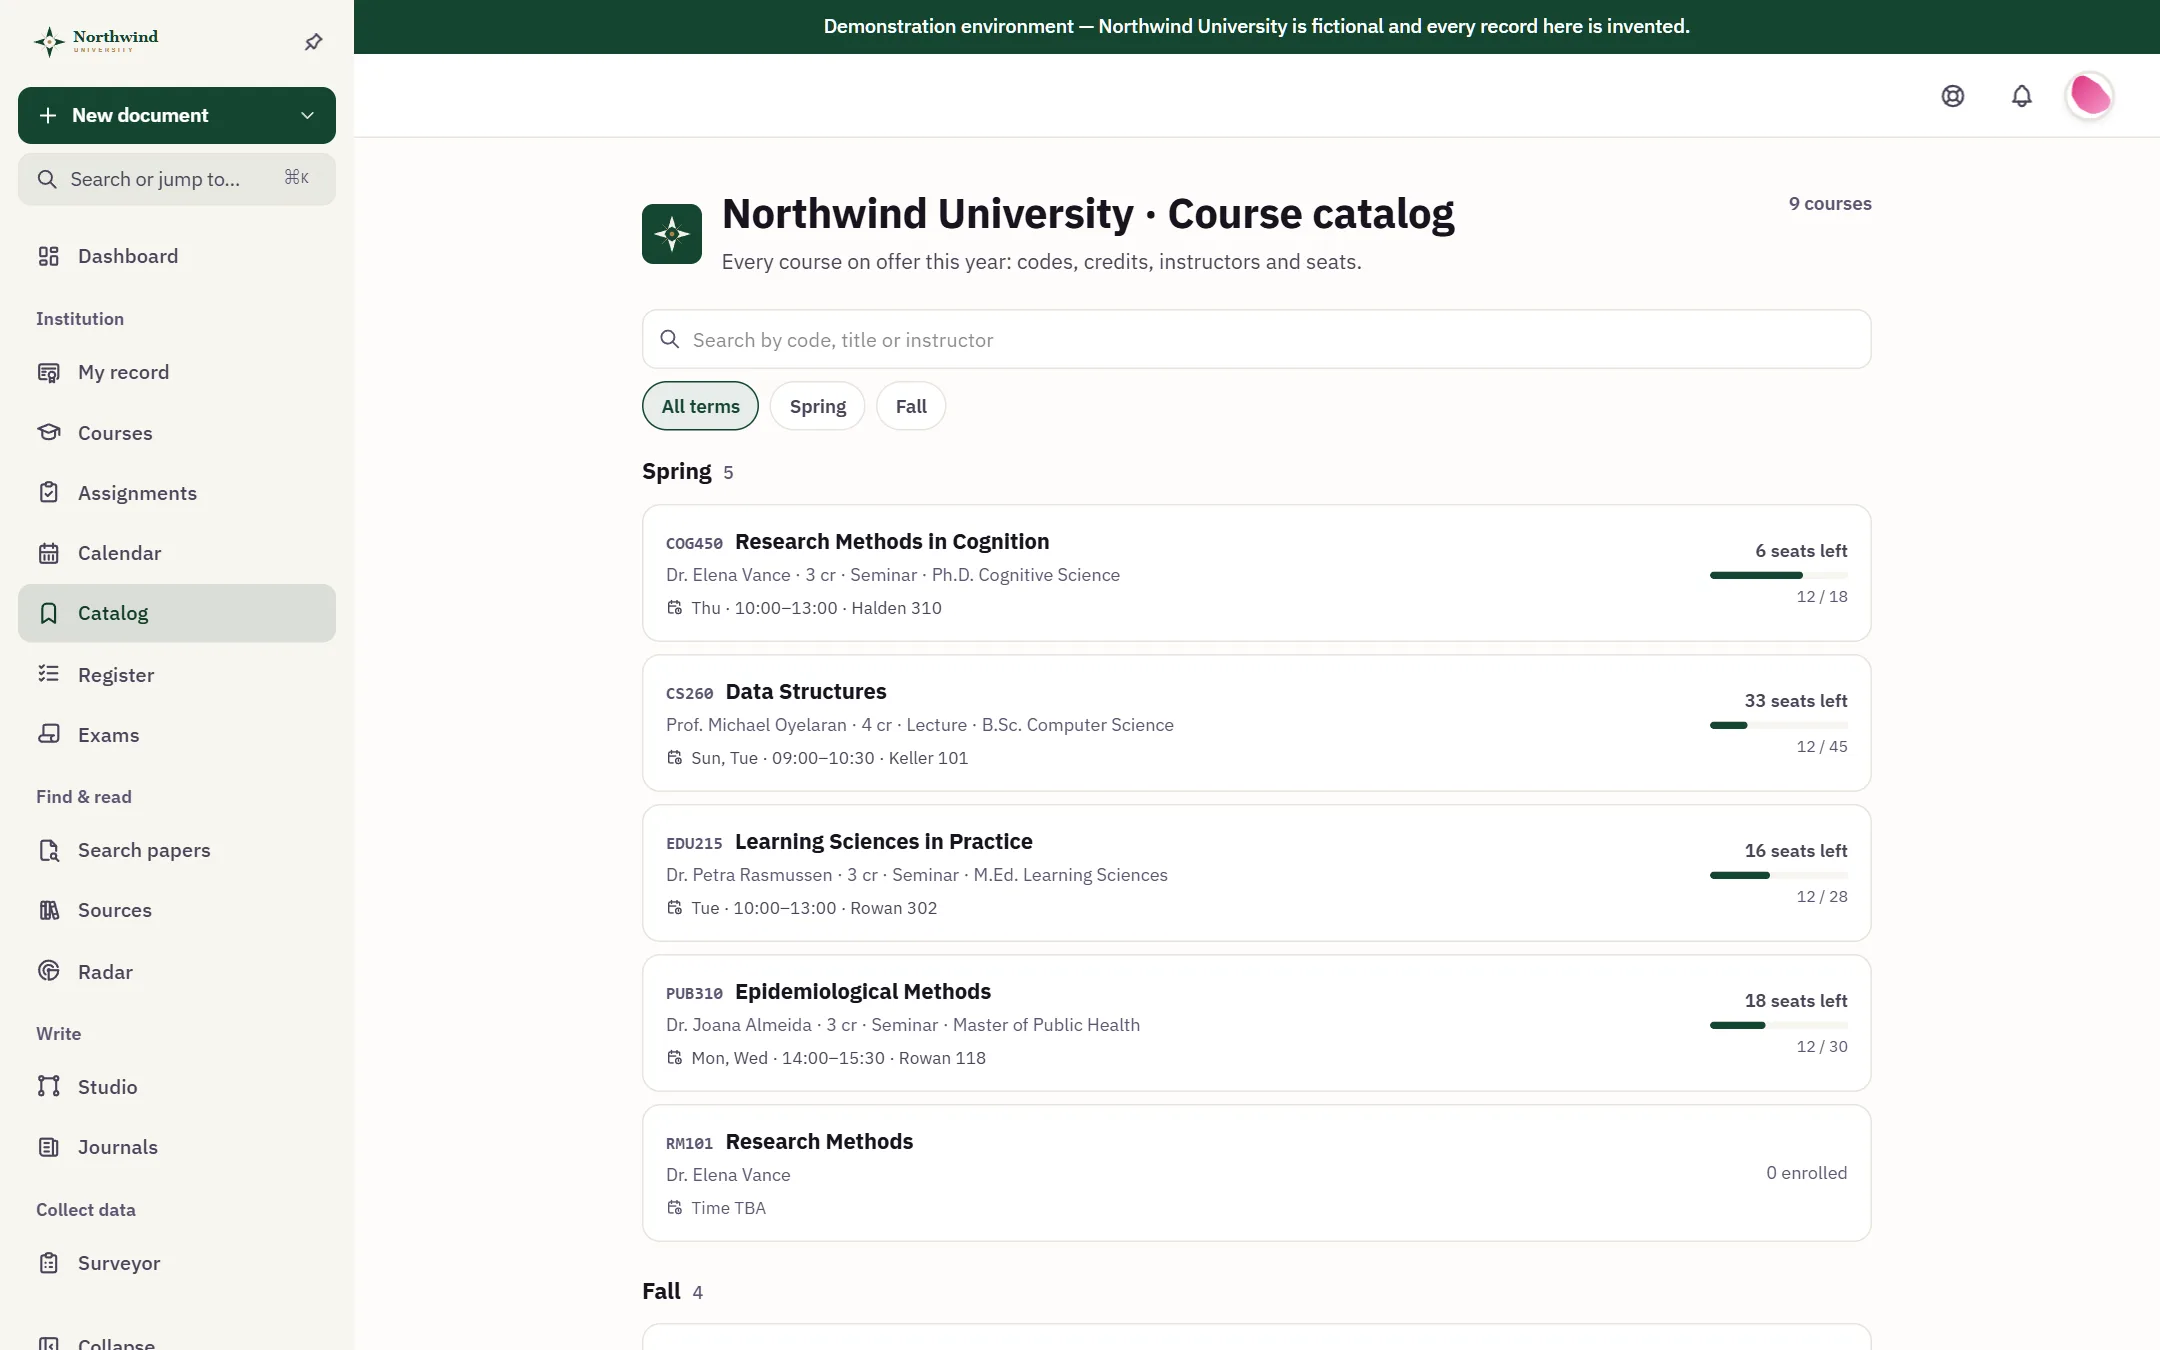Click the 'Sun, Tue · 09:00–10:30 · Keller 101' text
2160x1350 pixels.
pyautogui.click(x=830, y=758)
